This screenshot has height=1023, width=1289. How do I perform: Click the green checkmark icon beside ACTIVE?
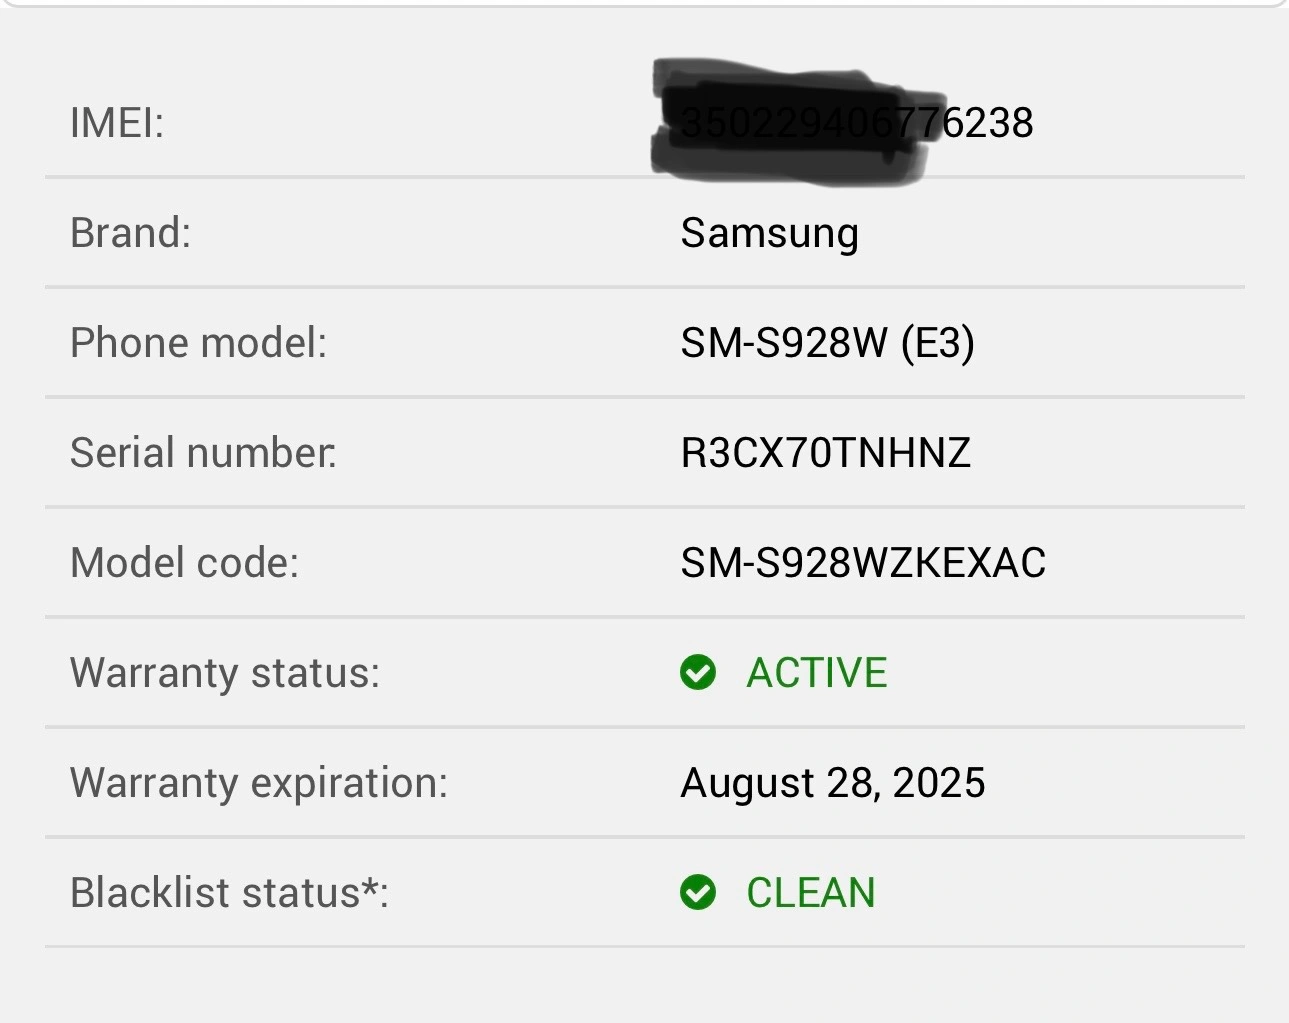698,673
